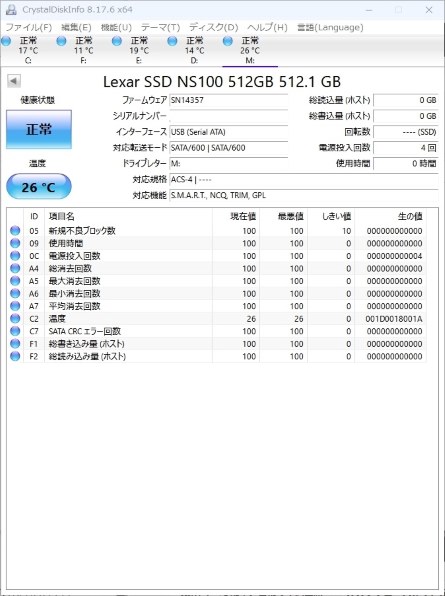Image resolution: width=445 pixels, height=596 pixels.
Task: Open the ファイル(F) menu
Action: pos(29,27)
